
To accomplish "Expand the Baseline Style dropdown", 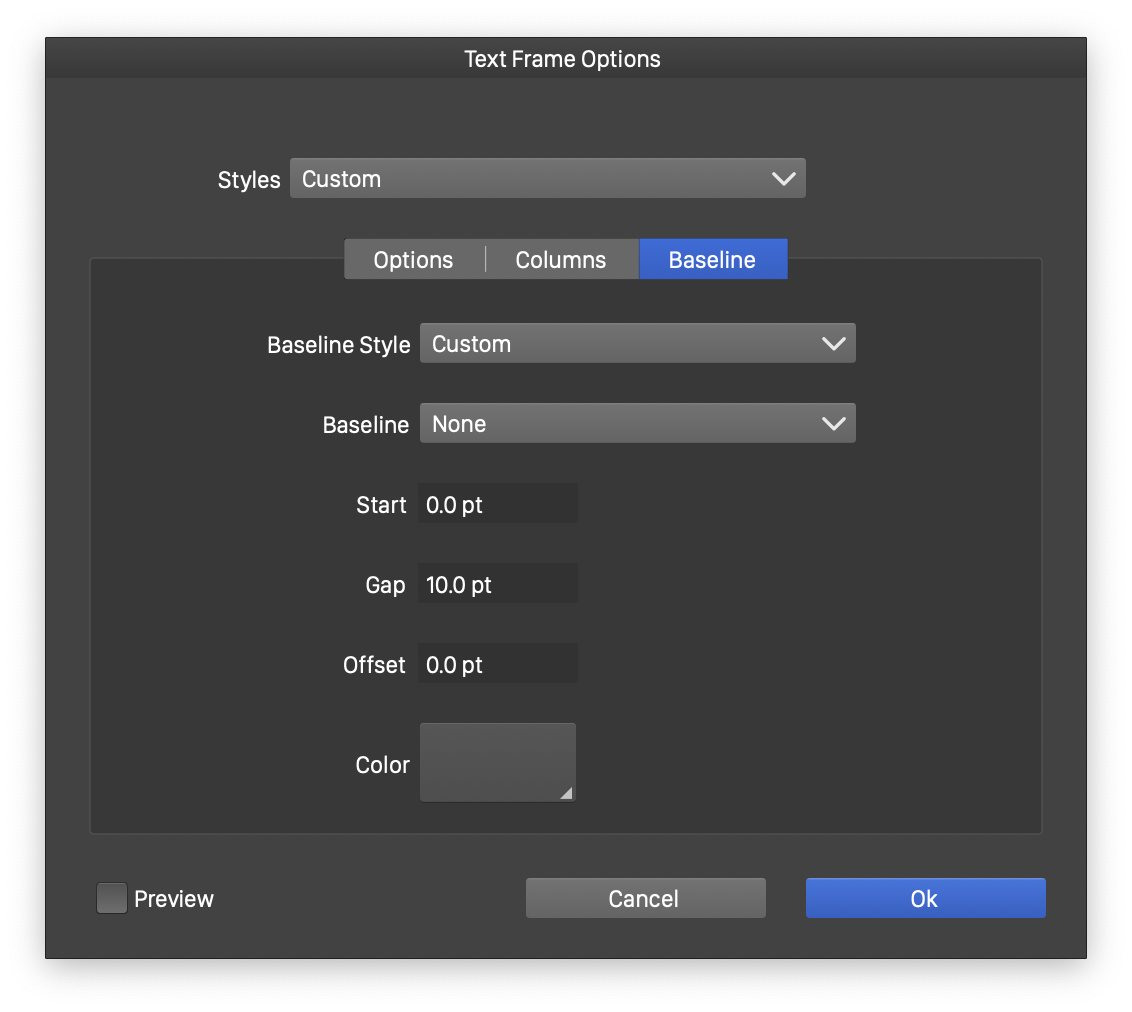I will (x=637, y=344).
